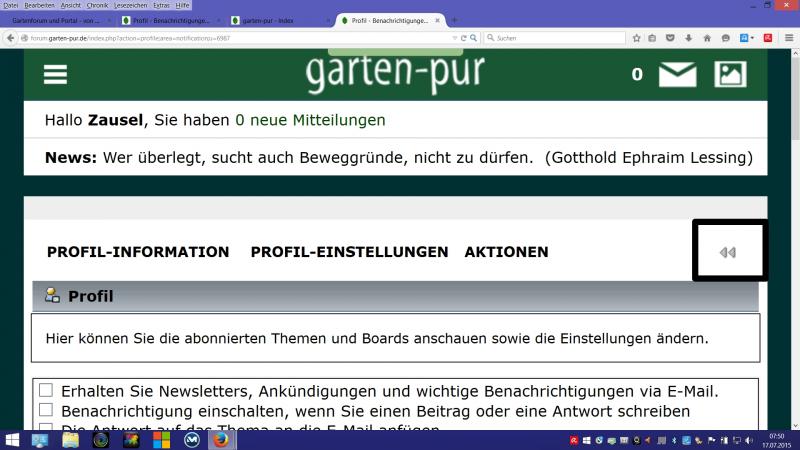Viewport: 800px width, 450px height.
Task: Open messages via the envelope icon
Action: [677, 75]
